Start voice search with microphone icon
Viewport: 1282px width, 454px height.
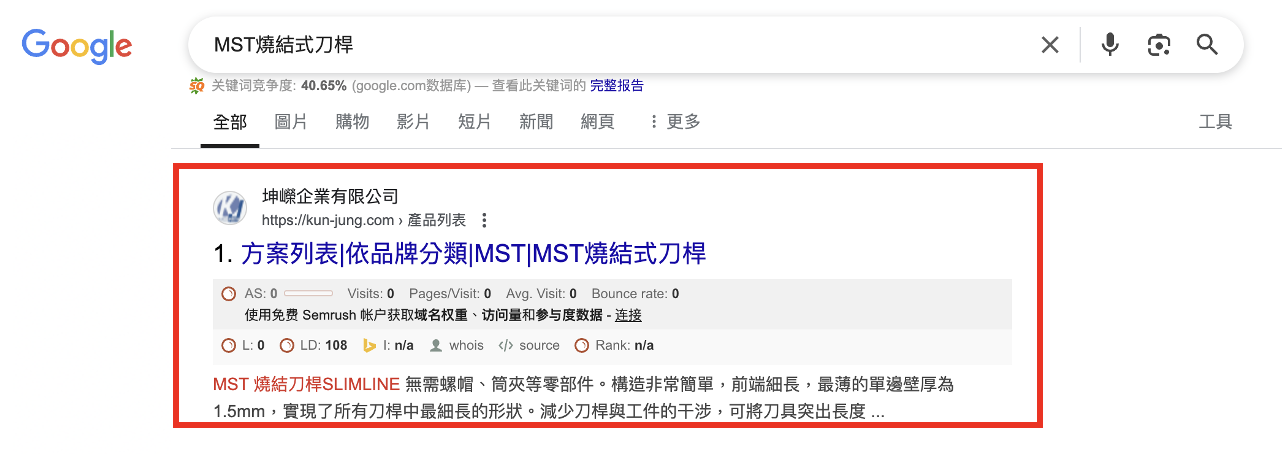coord(1109,45)
